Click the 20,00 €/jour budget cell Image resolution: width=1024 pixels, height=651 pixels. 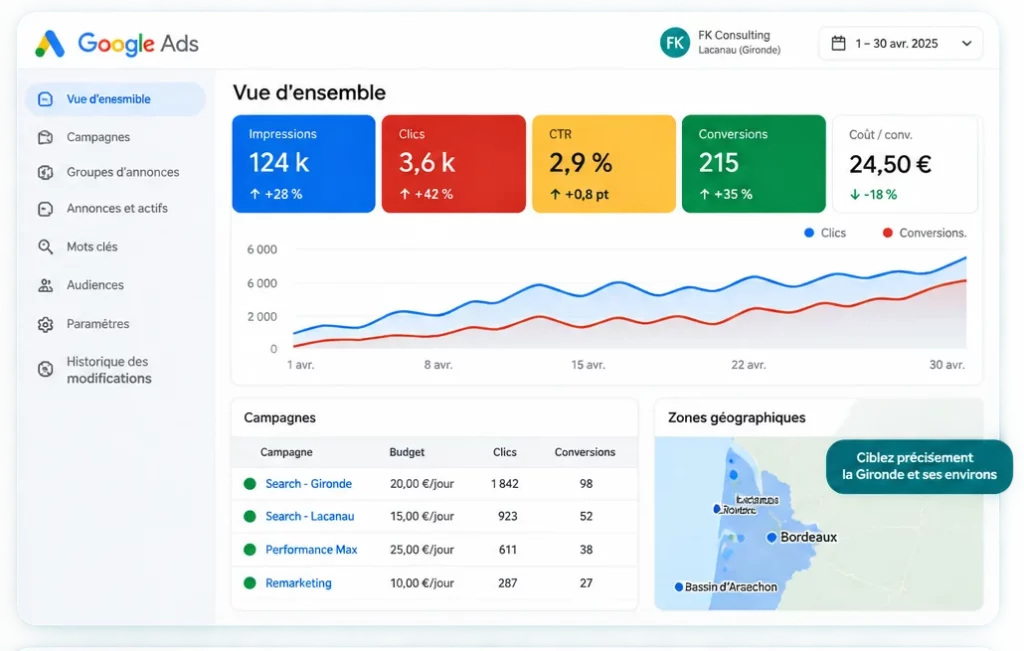click(x=422, y=484)
